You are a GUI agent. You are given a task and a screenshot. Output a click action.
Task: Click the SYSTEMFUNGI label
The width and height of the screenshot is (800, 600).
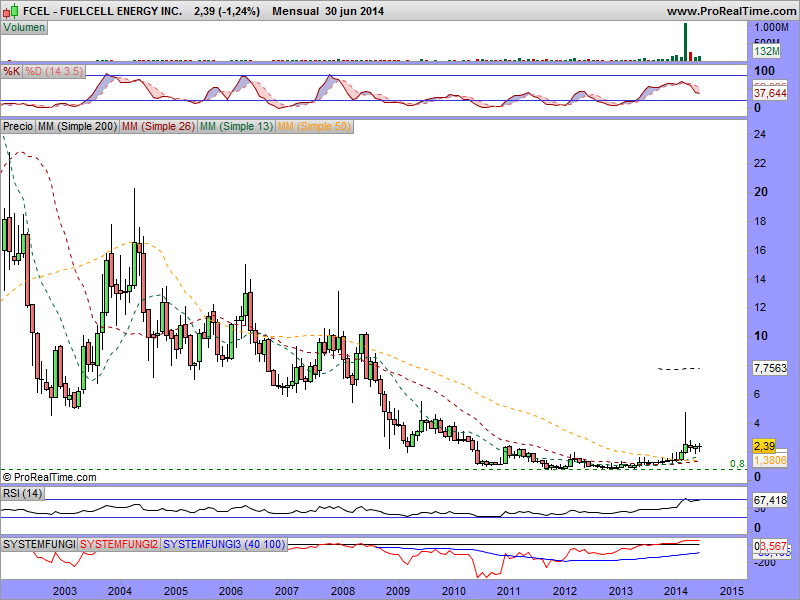click(39, 544)
